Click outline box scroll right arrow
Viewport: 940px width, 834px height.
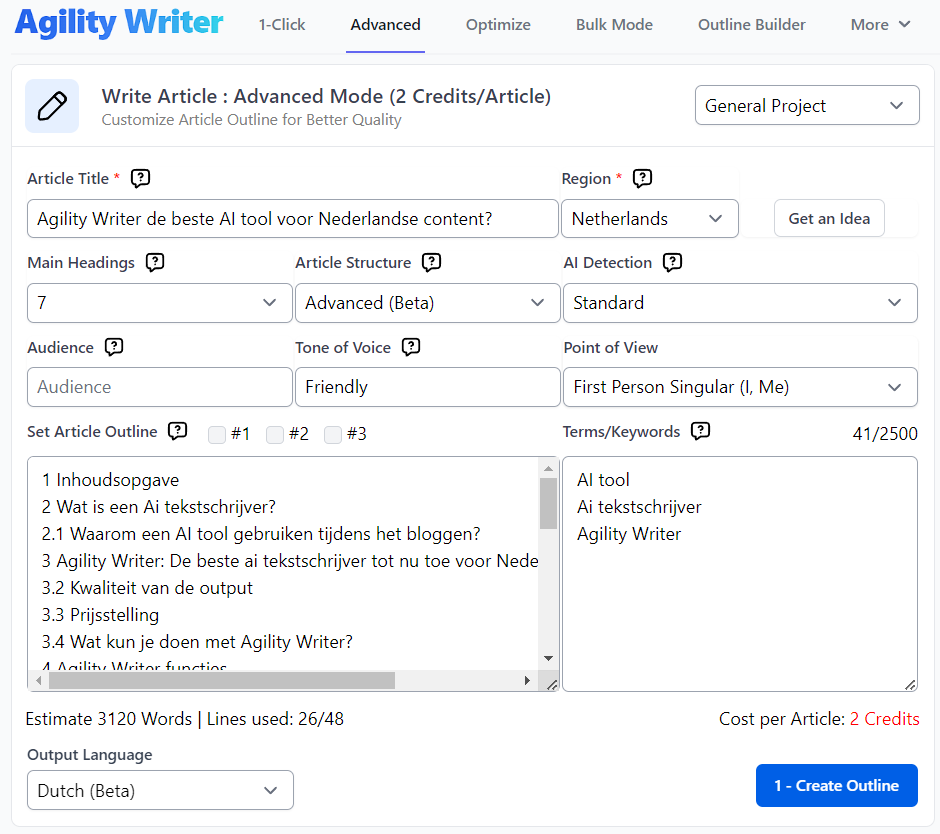pos(527,681)
